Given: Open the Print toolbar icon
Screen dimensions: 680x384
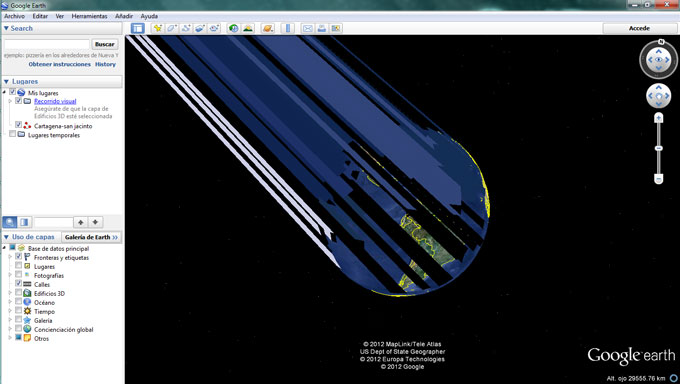Looking at the screenshot, I should click(321, 28).
